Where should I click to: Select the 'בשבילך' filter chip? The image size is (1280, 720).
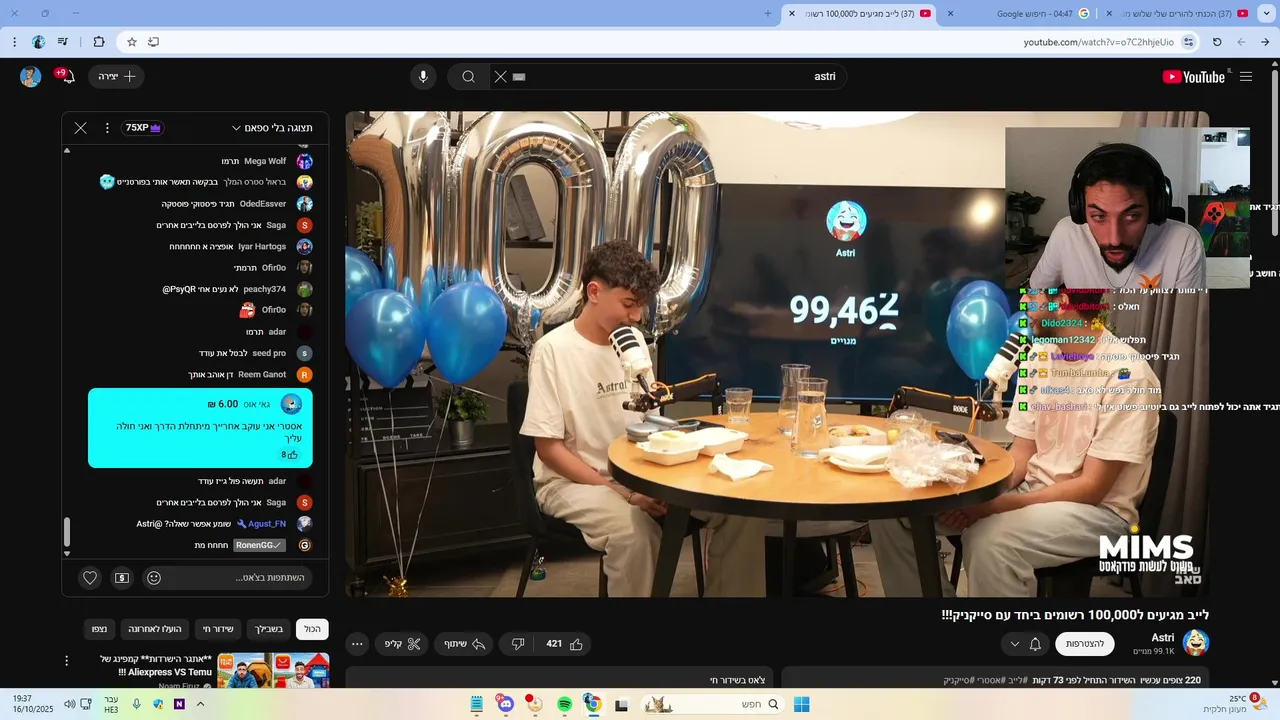coord(268,629)
